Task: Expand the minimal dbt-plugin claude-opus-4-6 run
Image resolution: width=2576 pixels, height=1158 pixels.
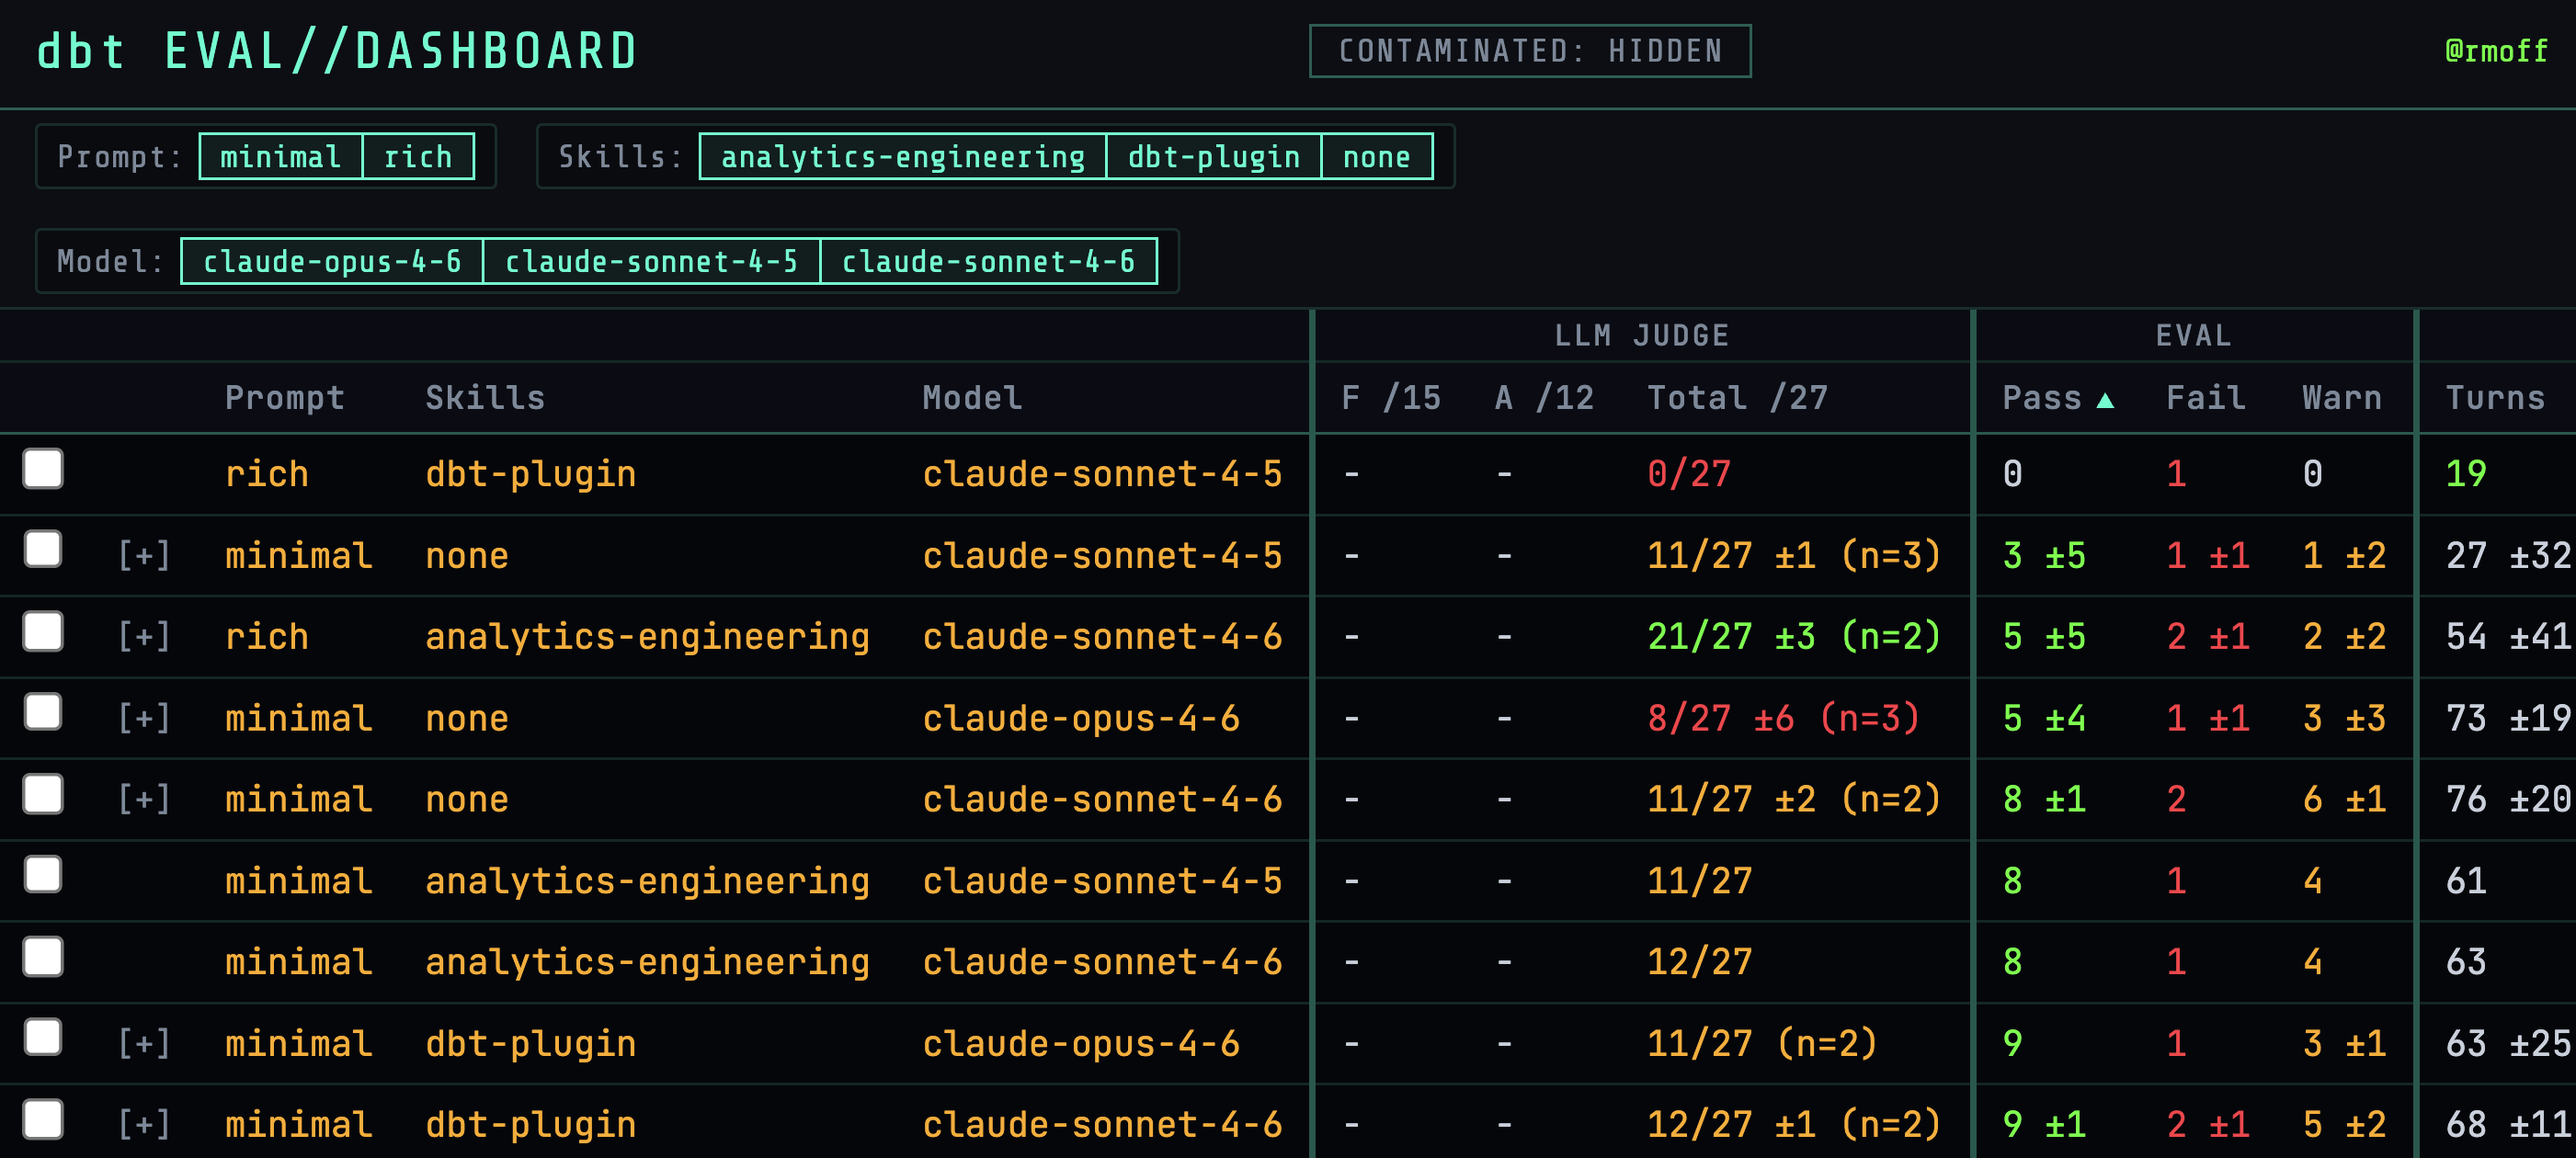Action: [x=146, y=1042]
